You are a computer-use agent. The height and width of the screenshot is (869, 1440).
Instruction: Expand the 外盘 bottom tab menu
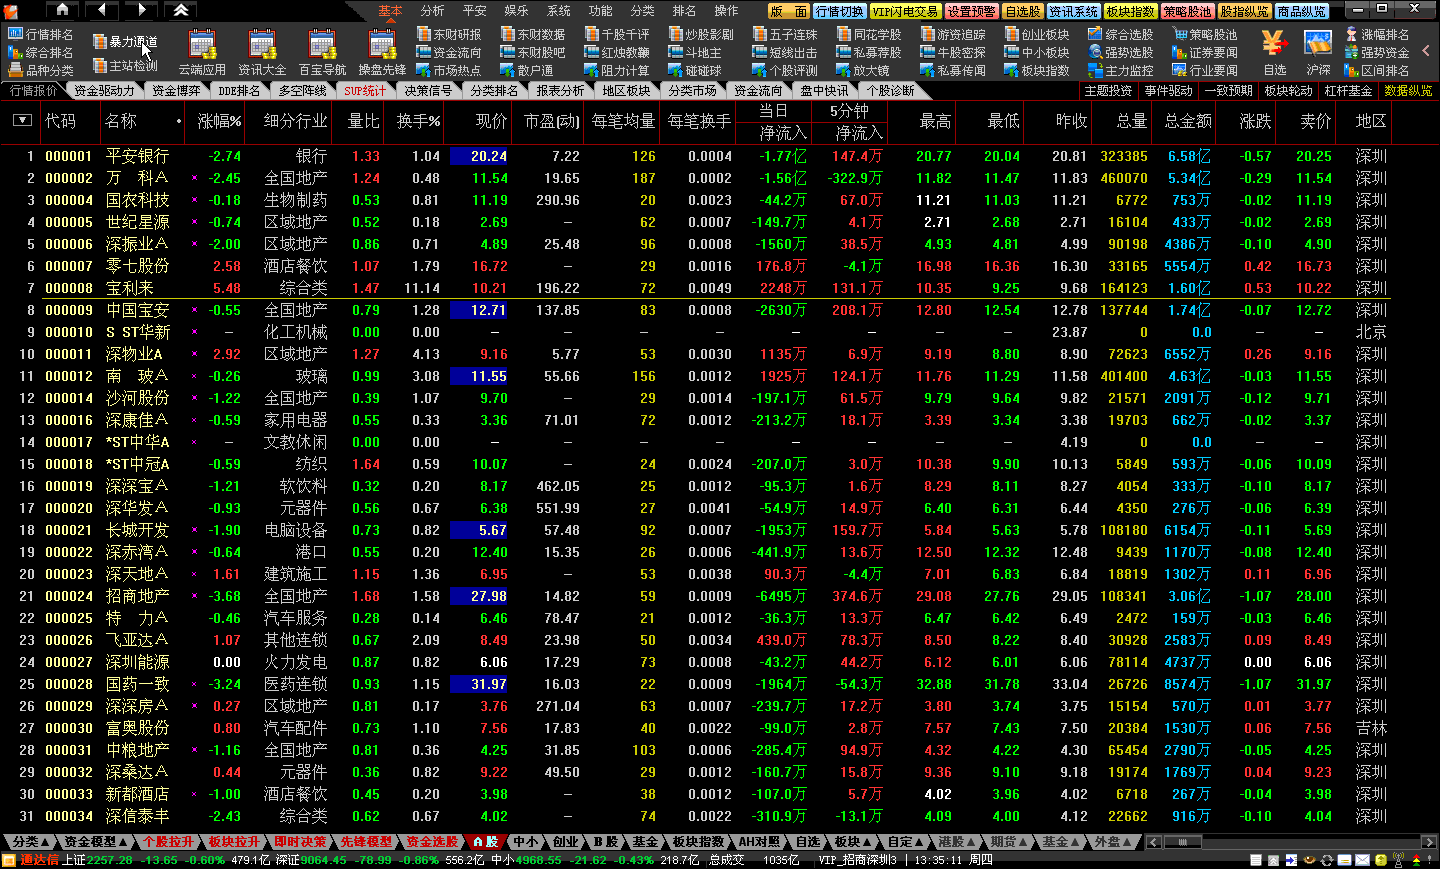1113,842
